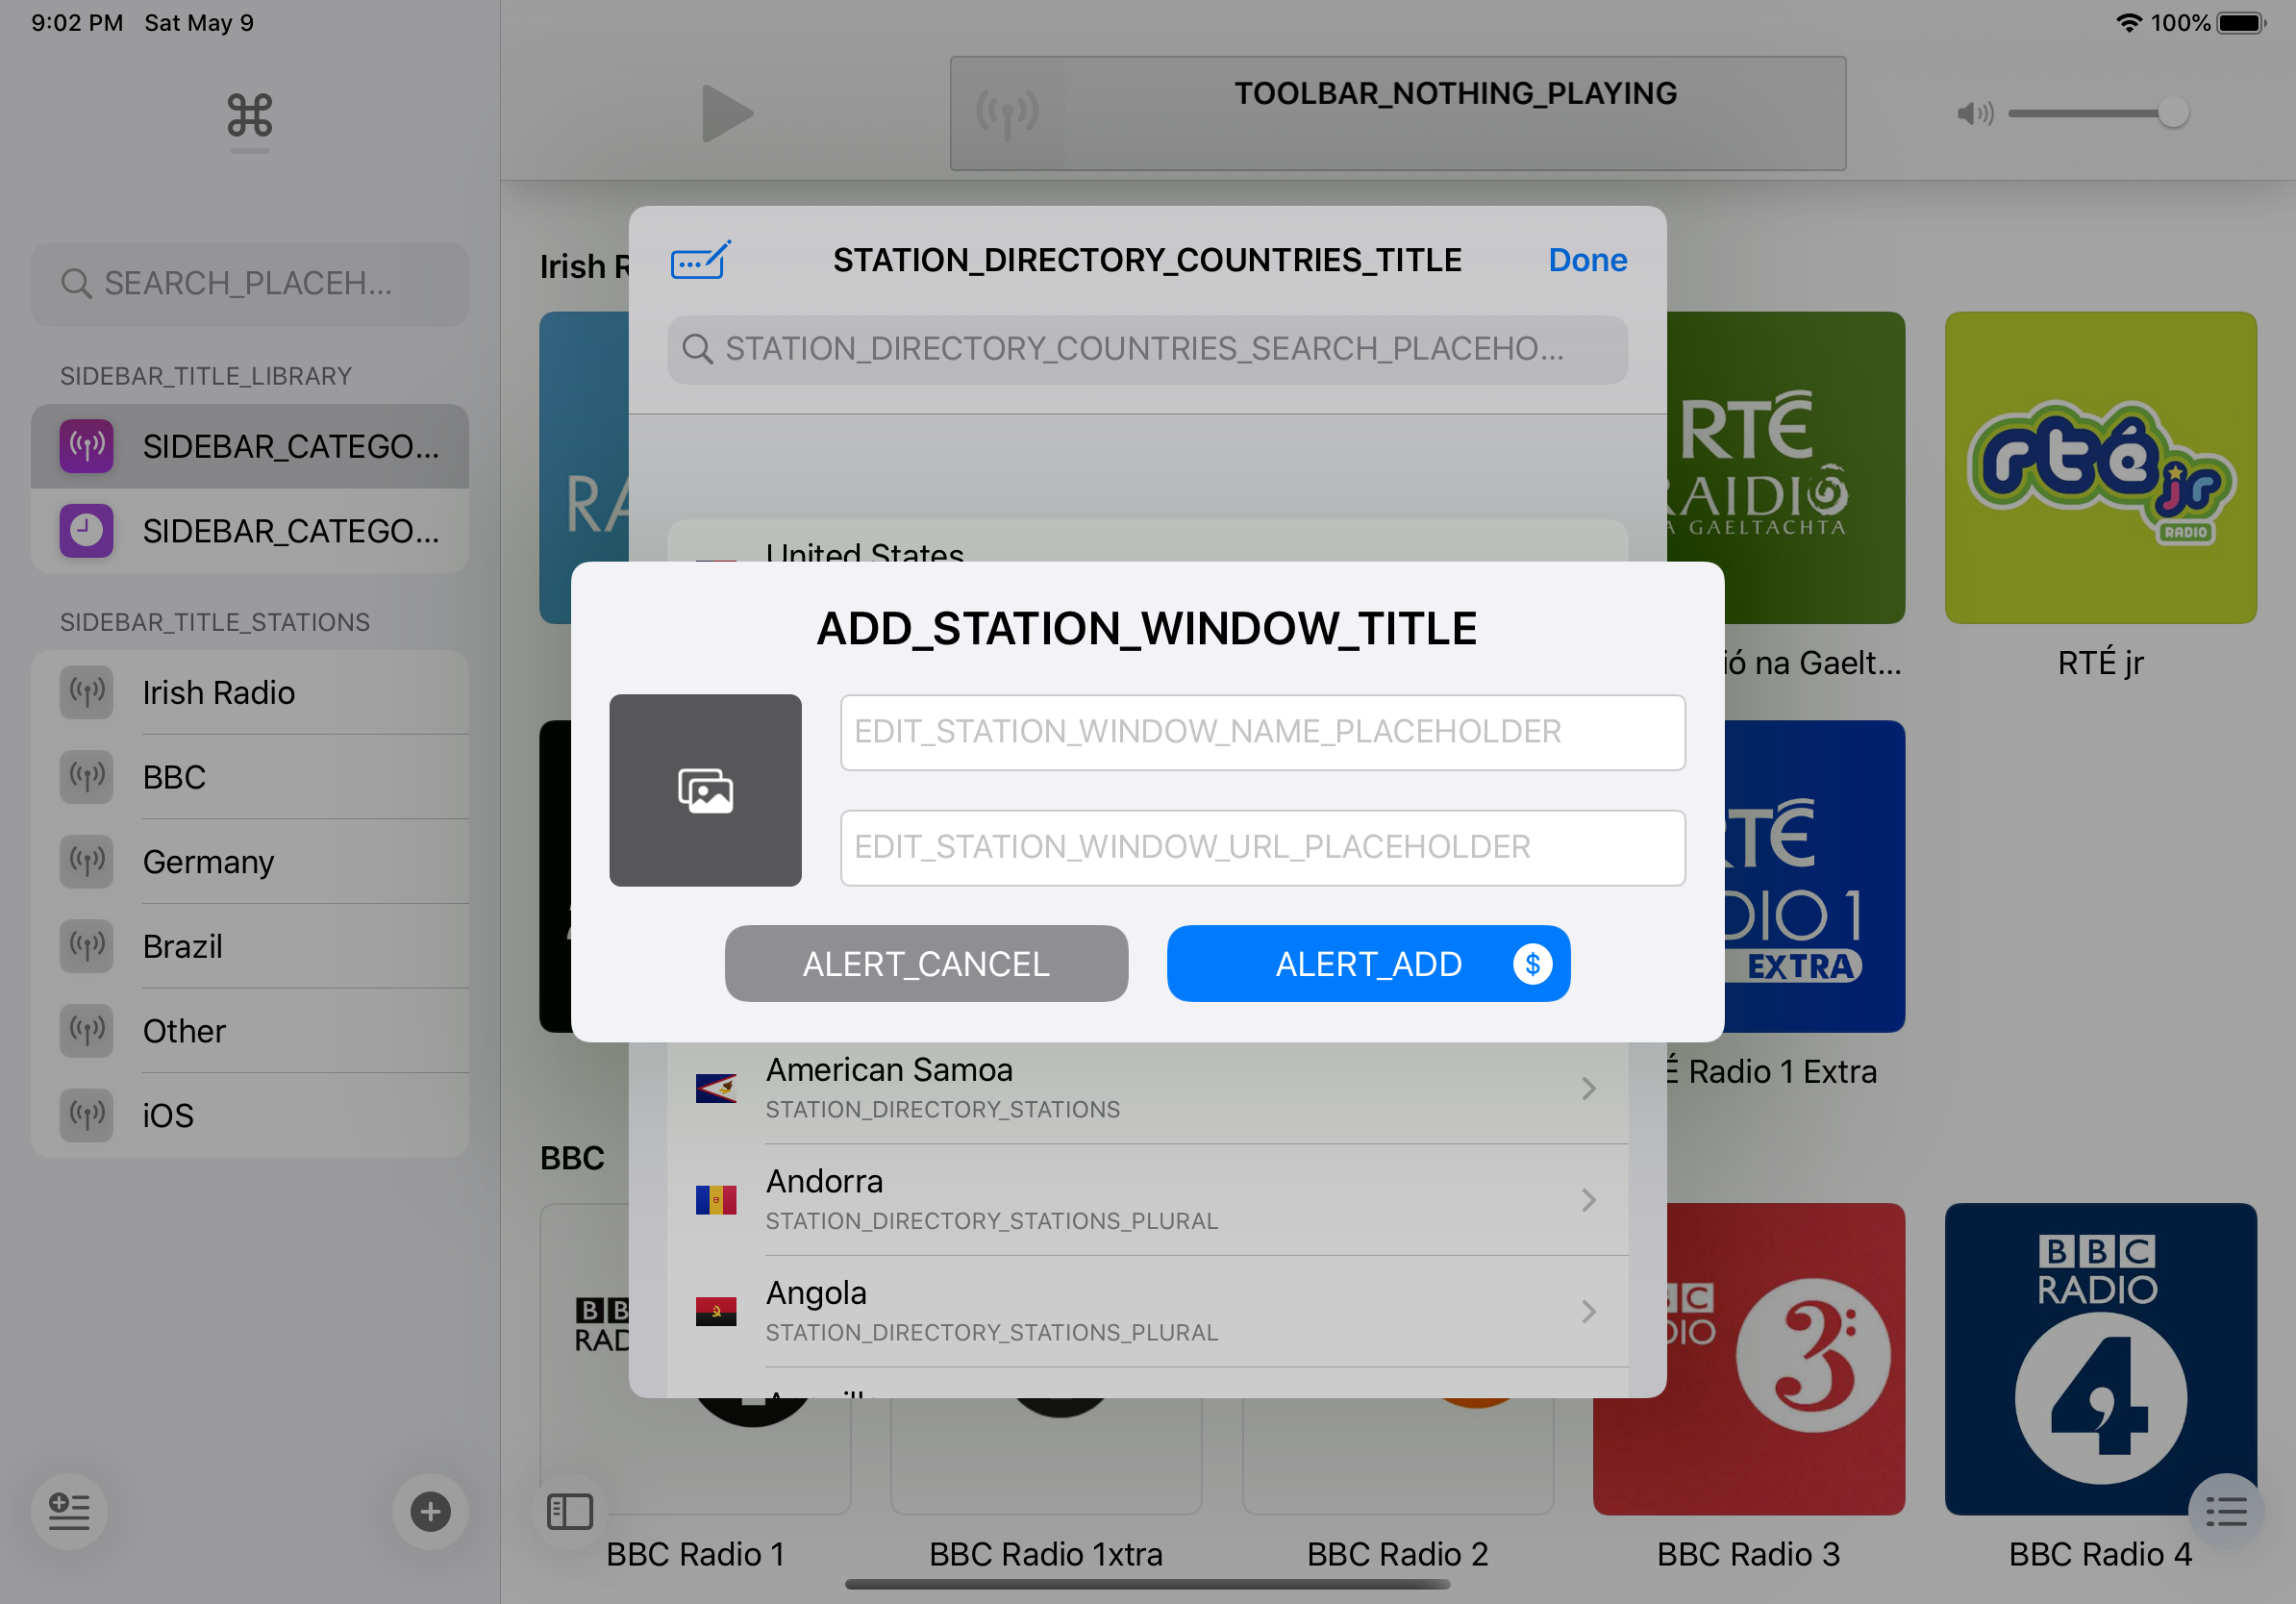Image resolution: width=2296 pixels, height=1604 pixels.
Task: Tap Done in countries directory header
Action: (1587, 260)
